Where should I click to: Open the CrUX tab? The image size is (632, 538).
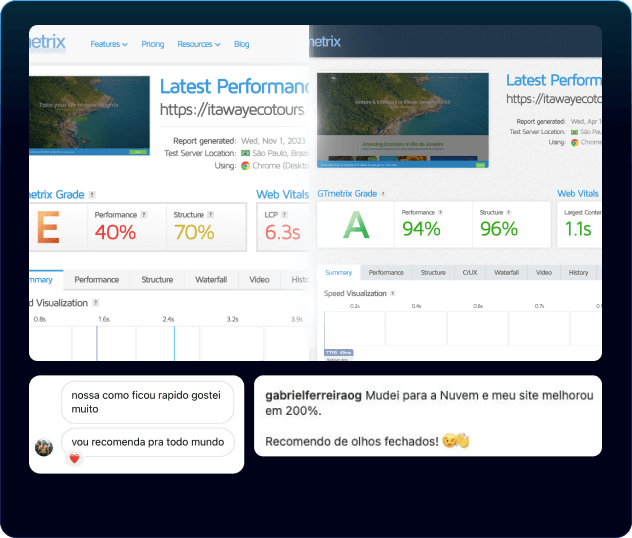pyautogui.click(x=470, y=272)
